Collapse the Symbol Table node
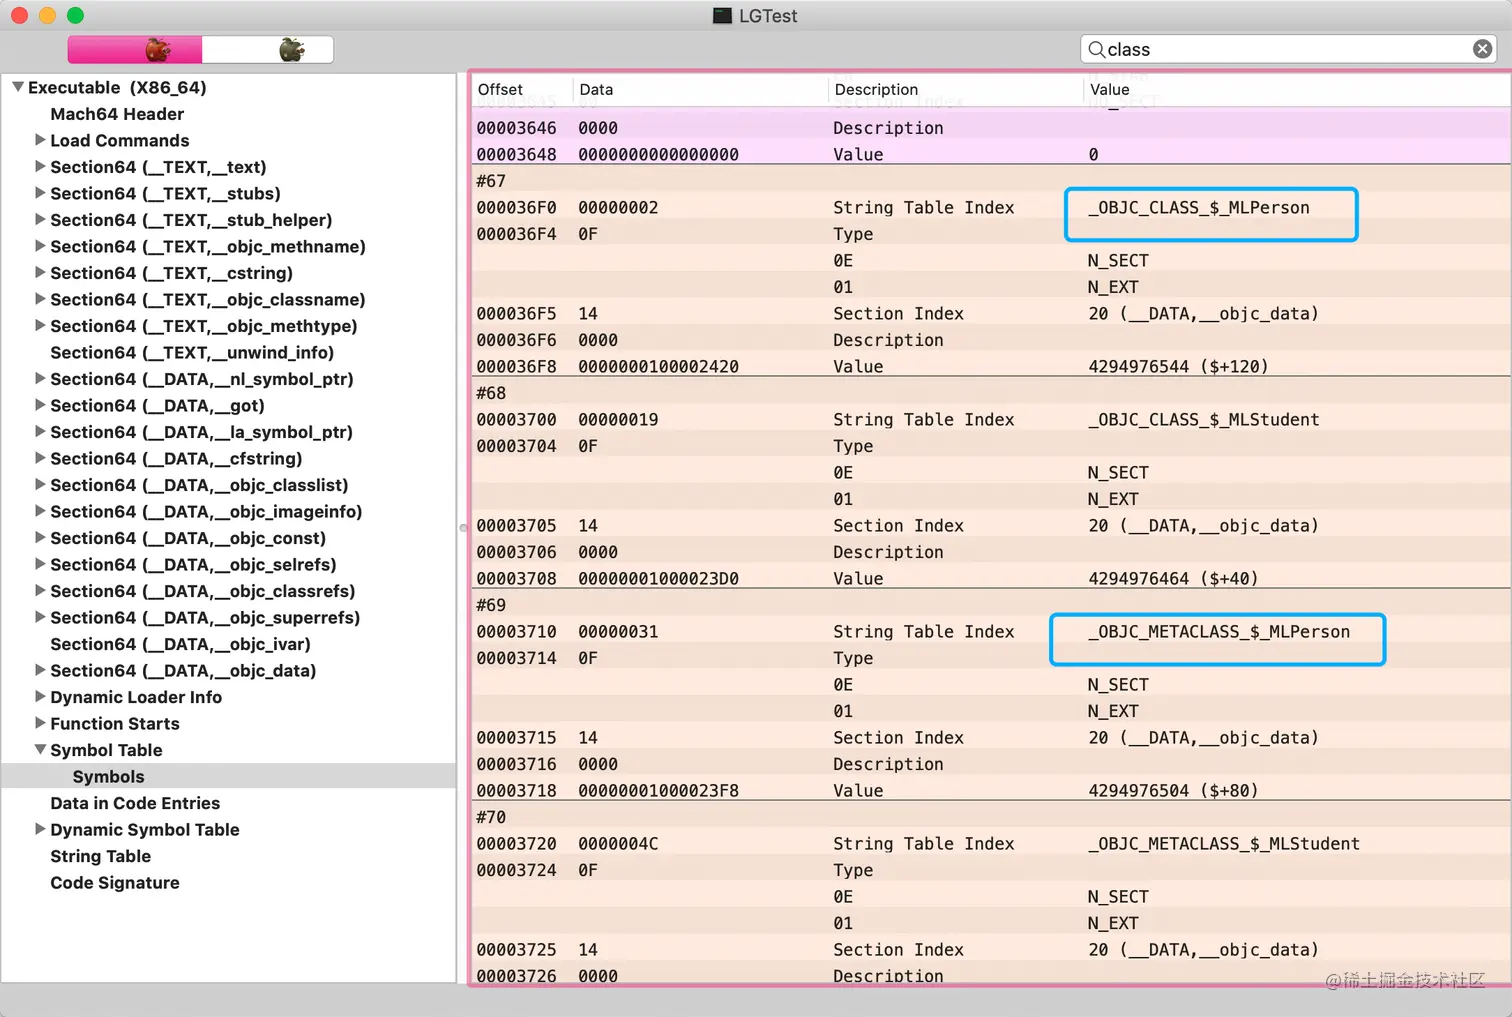The height and width of the screenshot is (1017, 1512). click(40, 750)
